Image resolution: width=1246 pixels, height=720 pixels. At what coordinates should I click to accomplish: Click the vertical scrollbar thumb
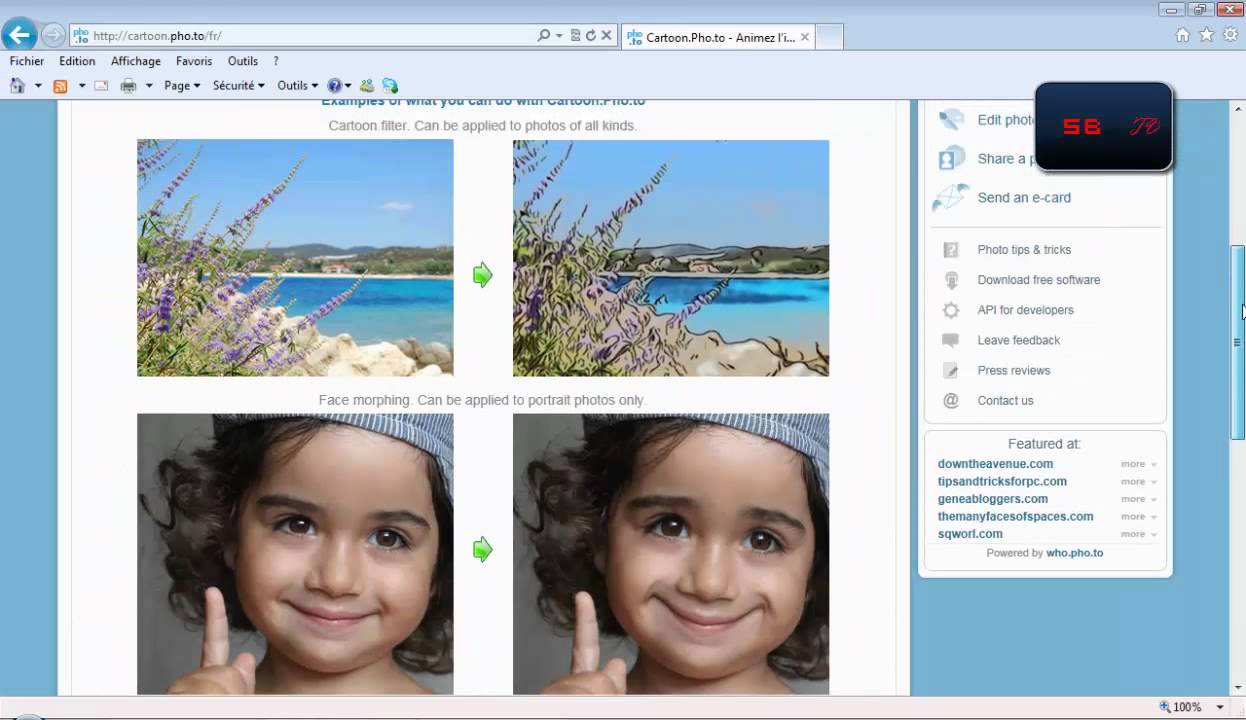1237,342
